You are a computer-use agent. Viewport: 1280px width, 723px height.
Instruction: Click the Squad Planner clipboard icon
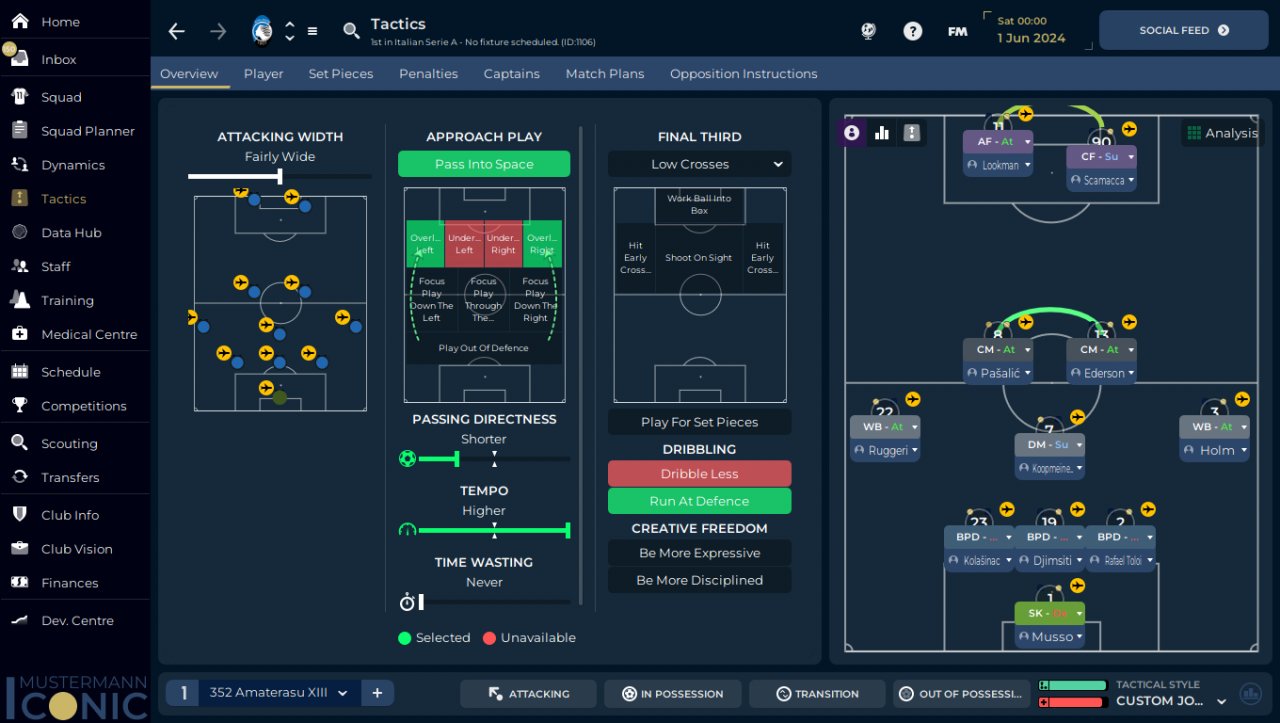(x=20, y=131)
